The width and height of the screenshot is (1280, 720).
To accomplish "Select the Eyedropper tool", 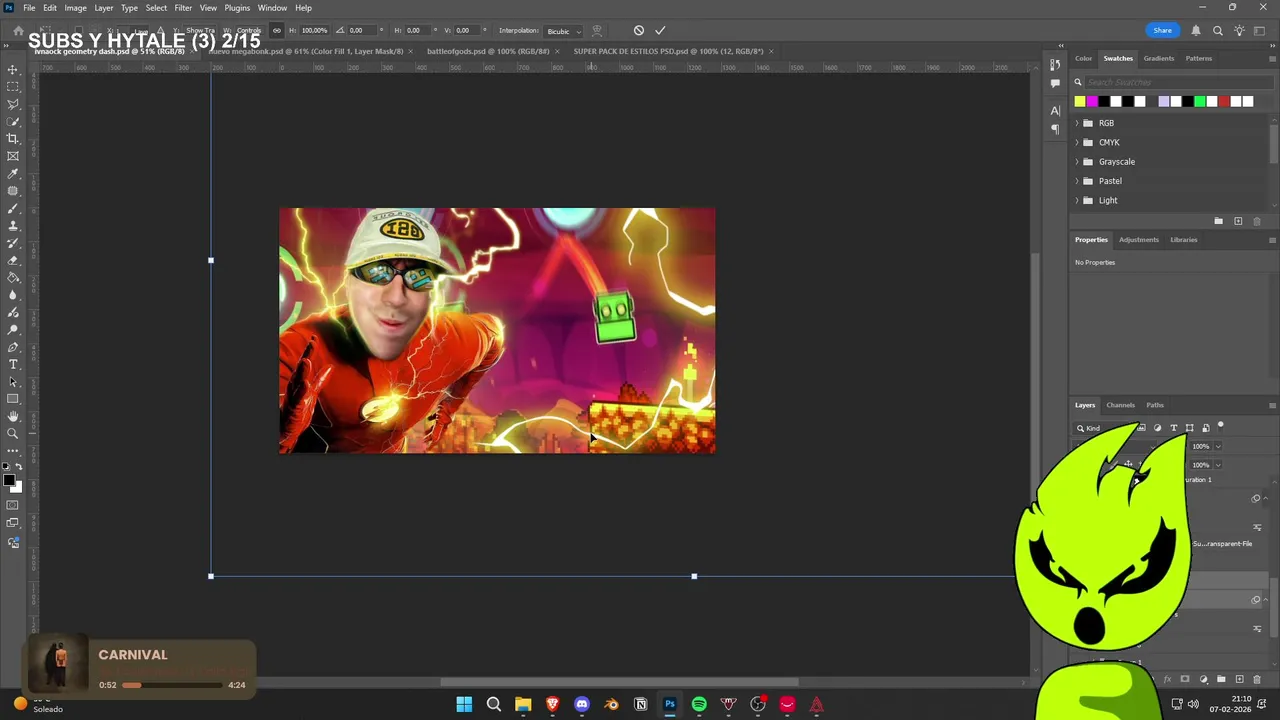I will [x=13, y=173].
